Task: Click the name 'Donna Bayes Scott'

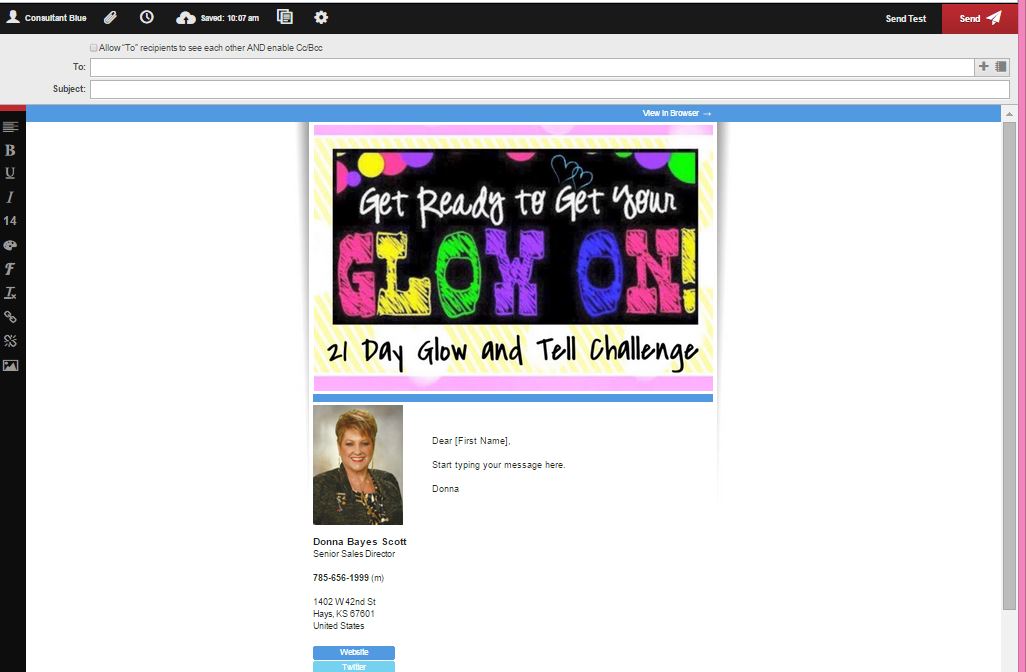Action: [360, 542]
